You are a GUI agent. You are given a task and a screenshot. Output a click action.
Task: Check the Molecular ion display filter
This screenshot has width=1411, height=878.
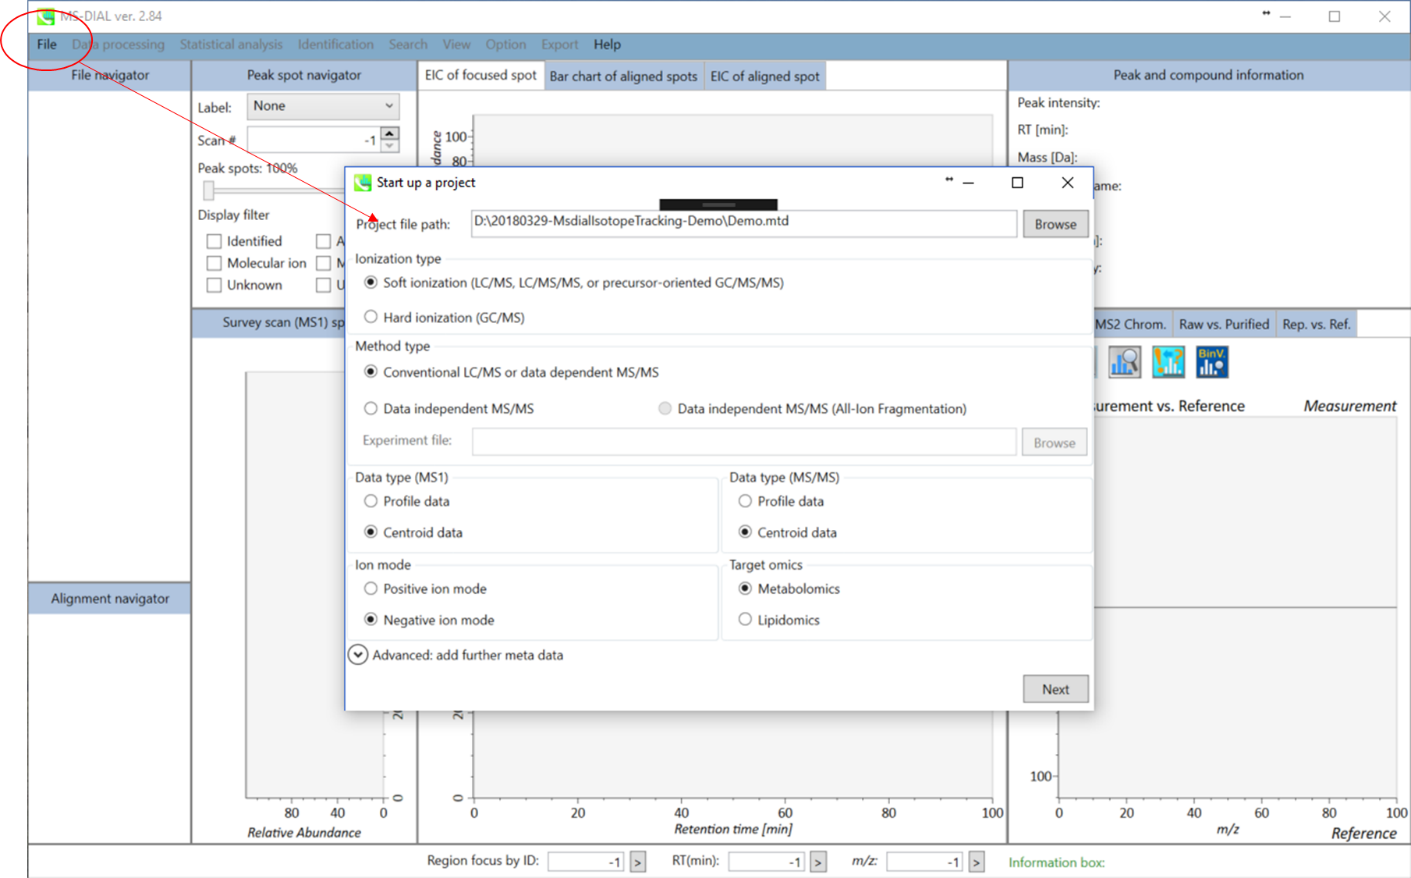[214, 263]
